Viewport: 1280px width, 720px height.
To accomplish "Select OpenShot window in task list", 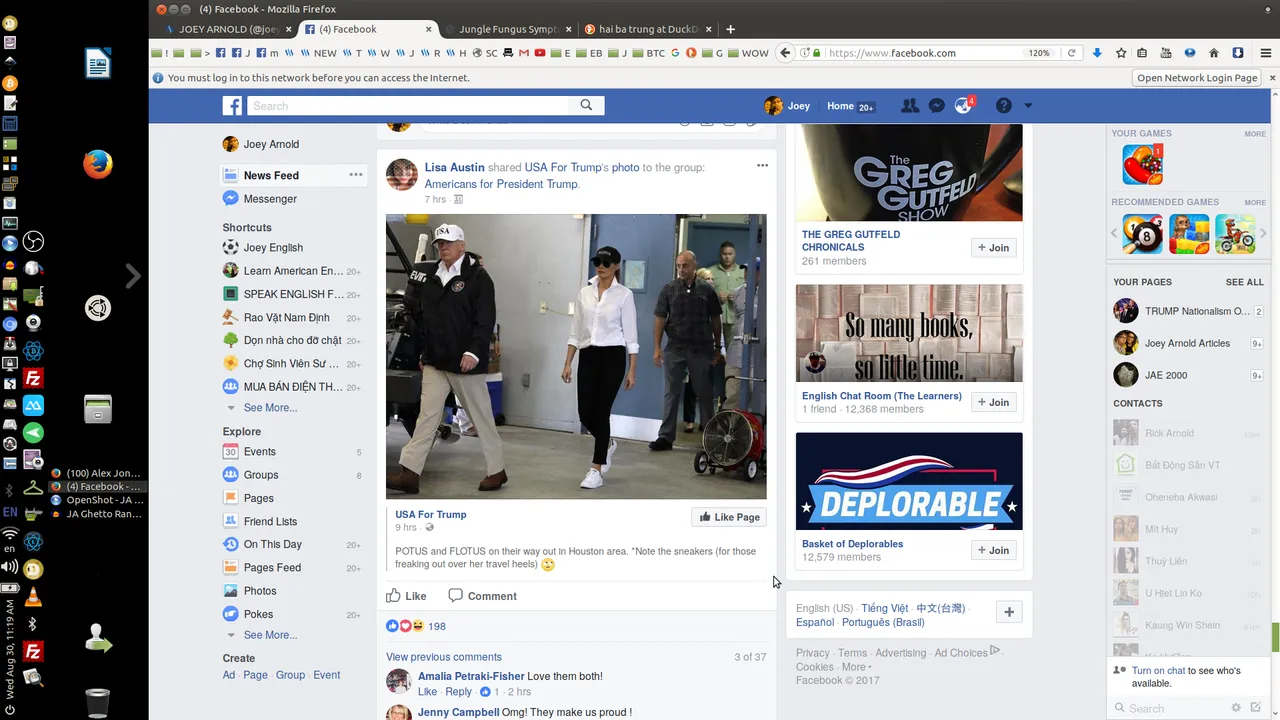I will (97, 500).
